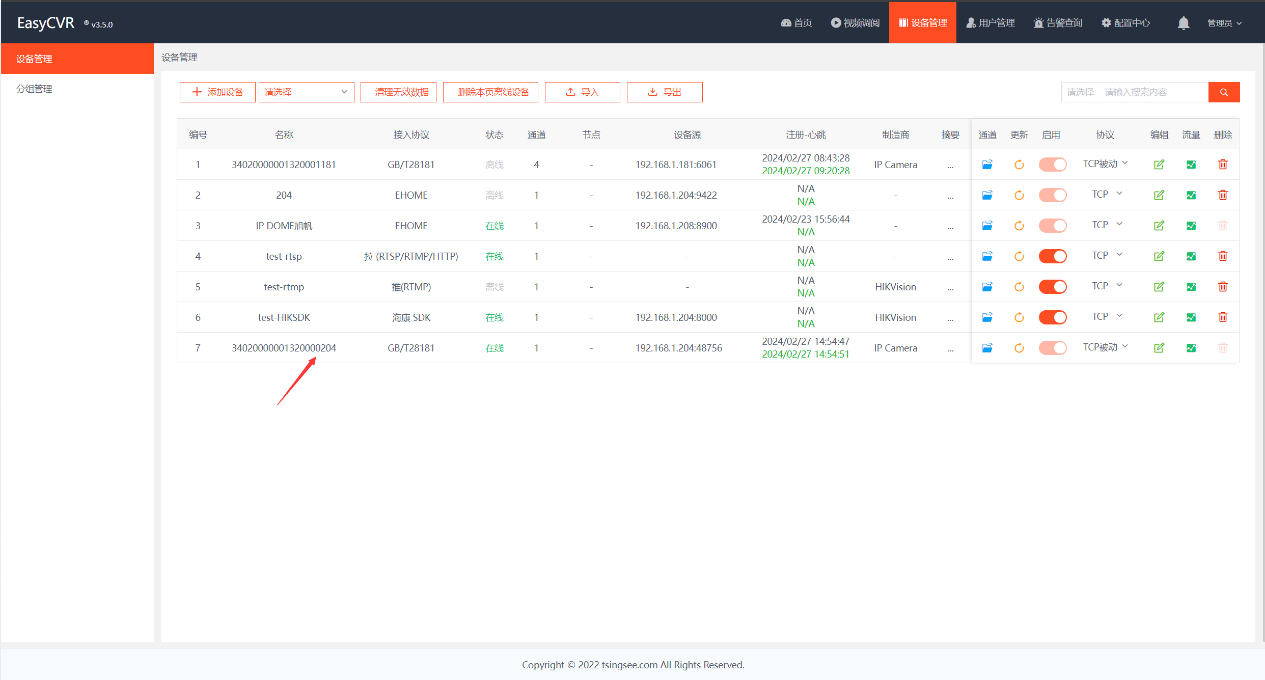Edit the test-HIKSDK device entry

[1159, 317]
